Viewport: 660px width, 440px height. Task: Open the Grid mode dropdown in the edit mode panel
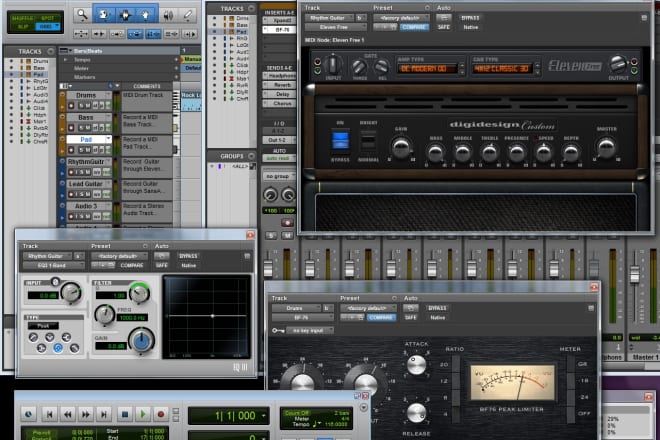[x=48, y=27]
